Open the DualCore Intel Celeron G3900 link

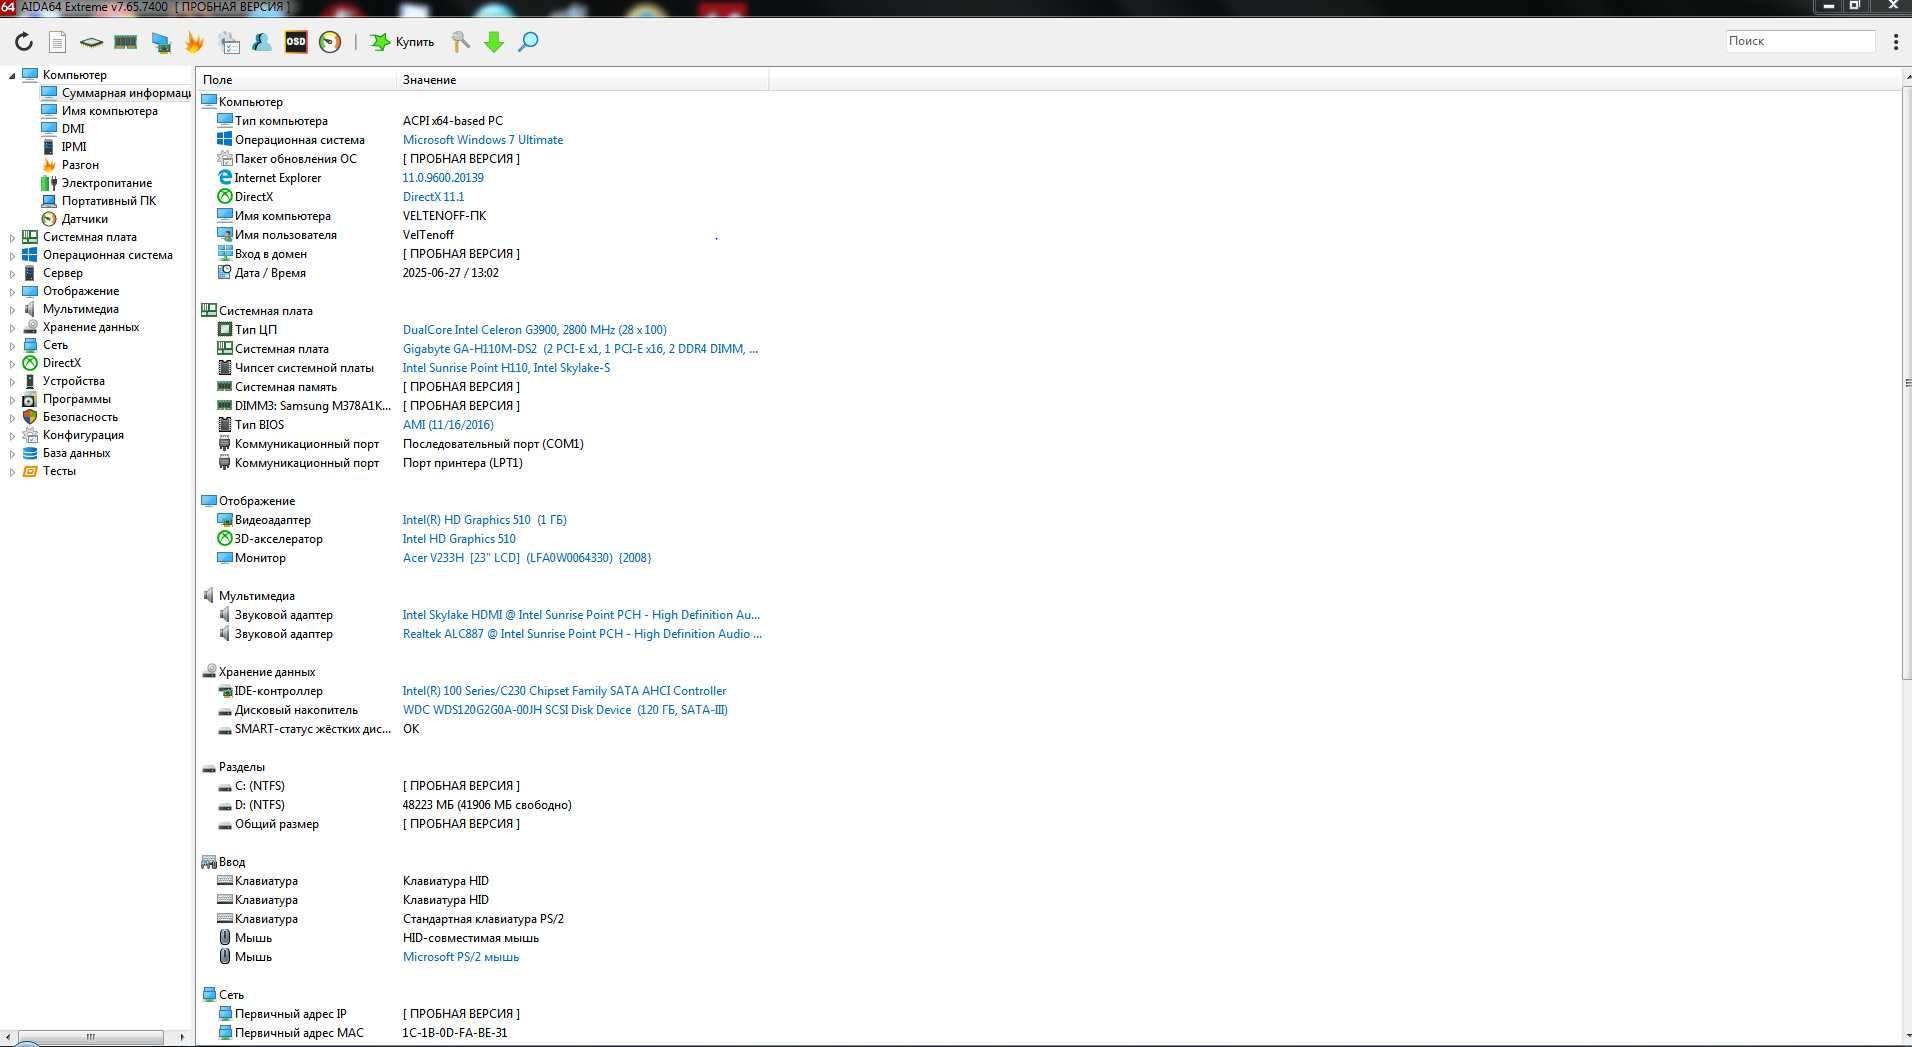535,330
